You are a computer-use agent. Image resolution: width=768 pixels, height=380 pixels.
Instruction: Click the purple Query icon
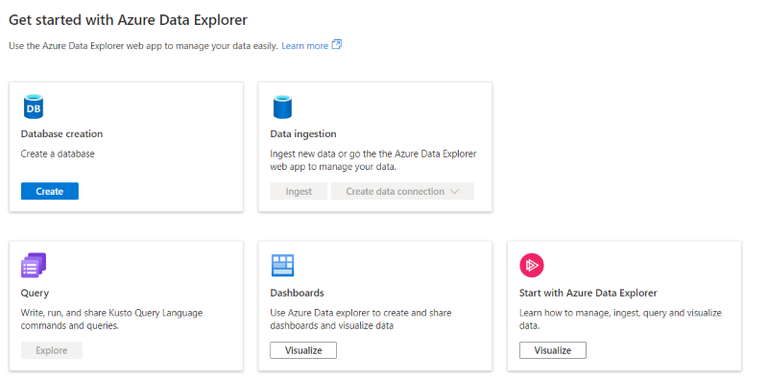(33, 265)
